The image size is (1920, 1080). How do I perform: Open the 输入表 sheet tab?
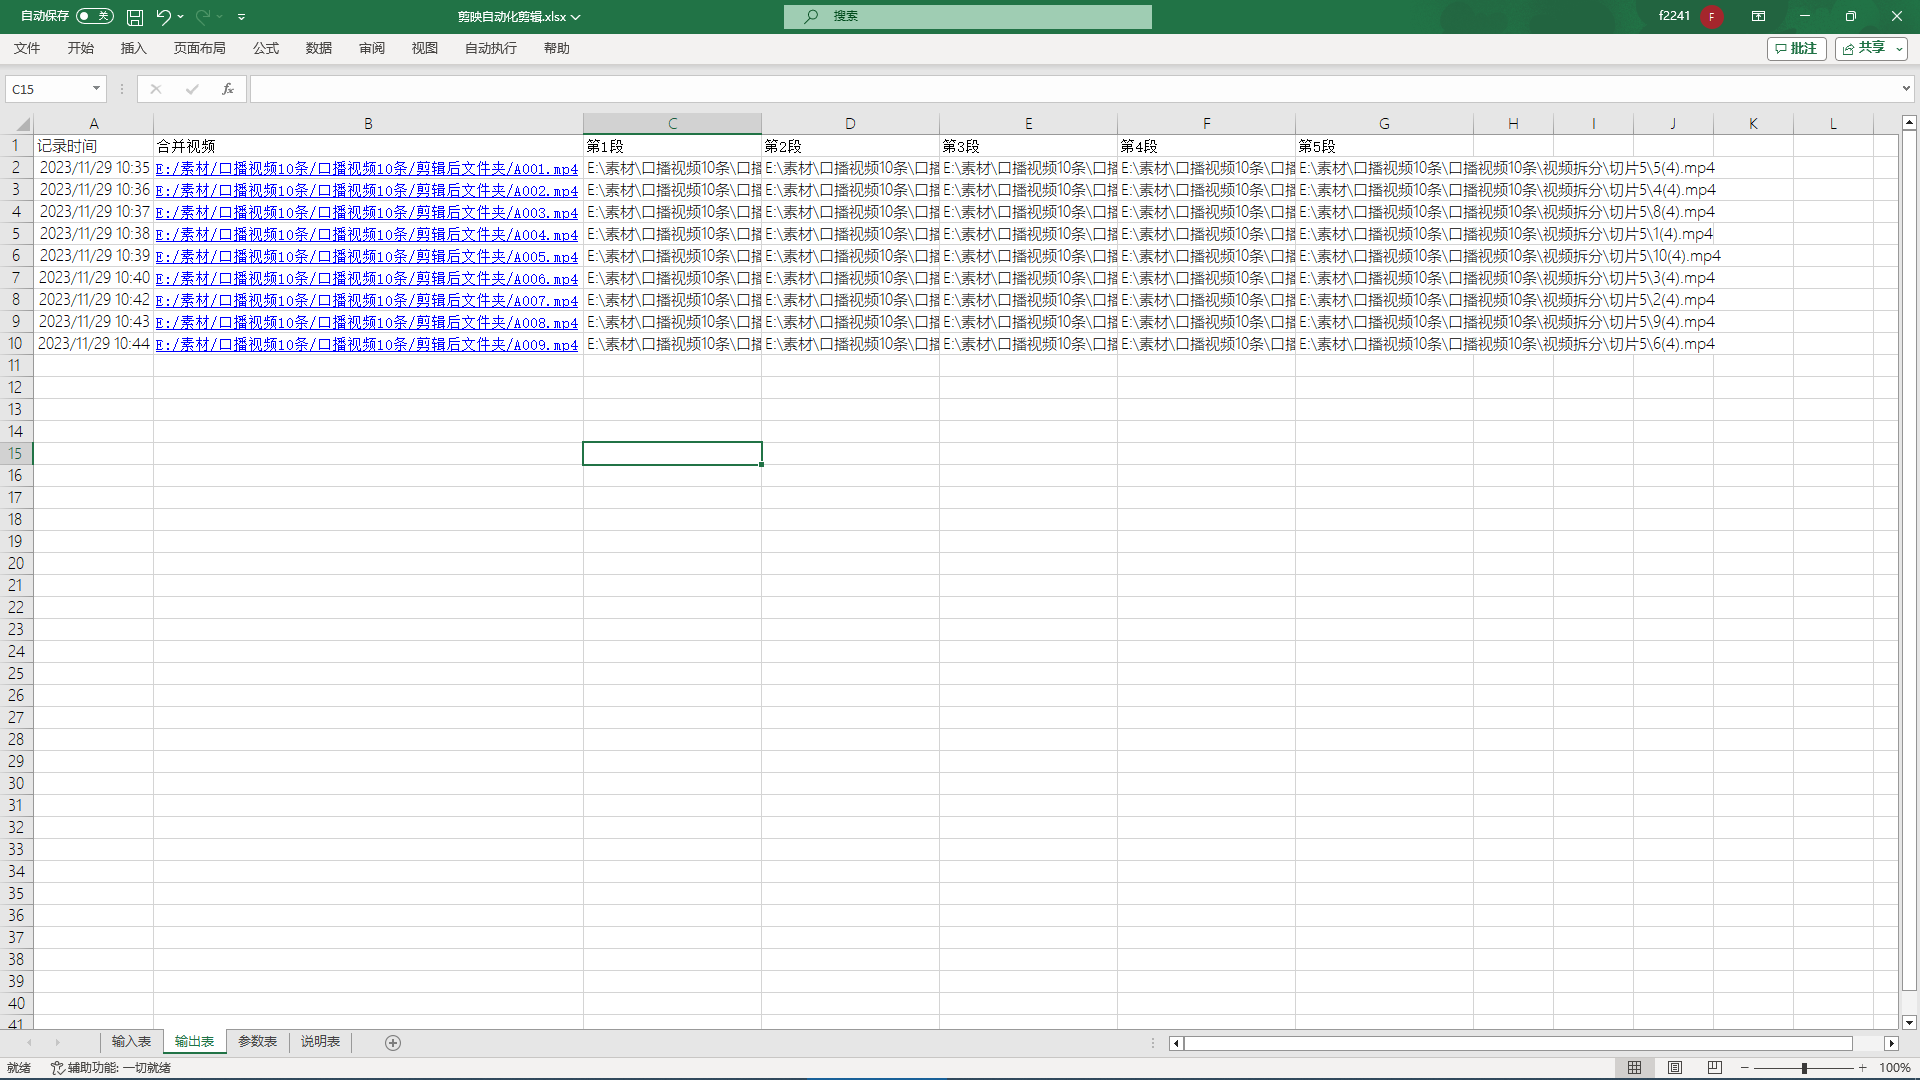point(128,1042)
